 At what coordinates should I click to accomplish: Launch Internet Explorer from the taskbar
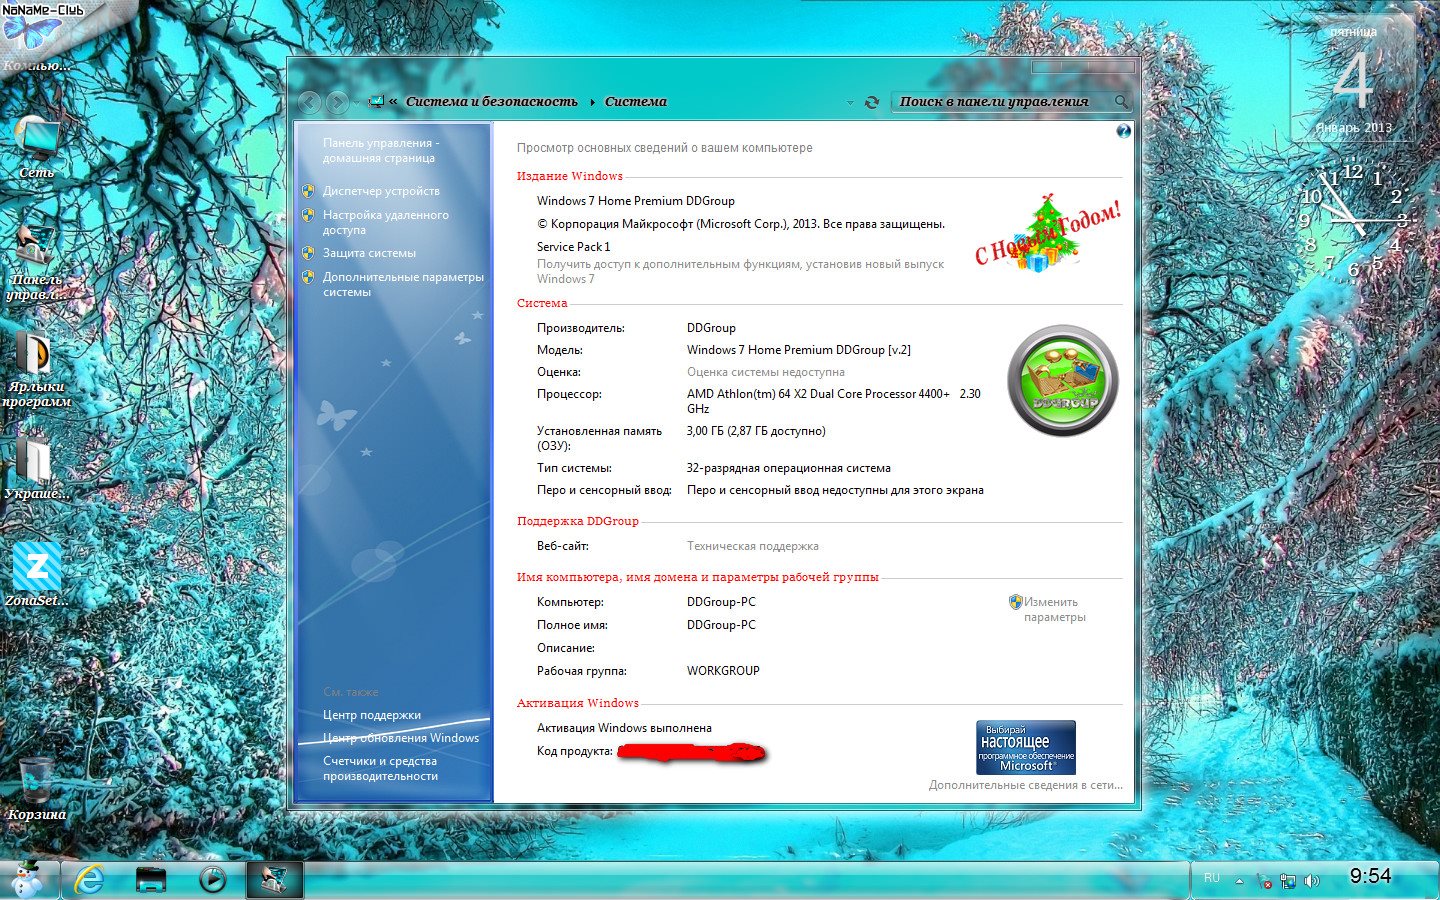tap(88, 879)
